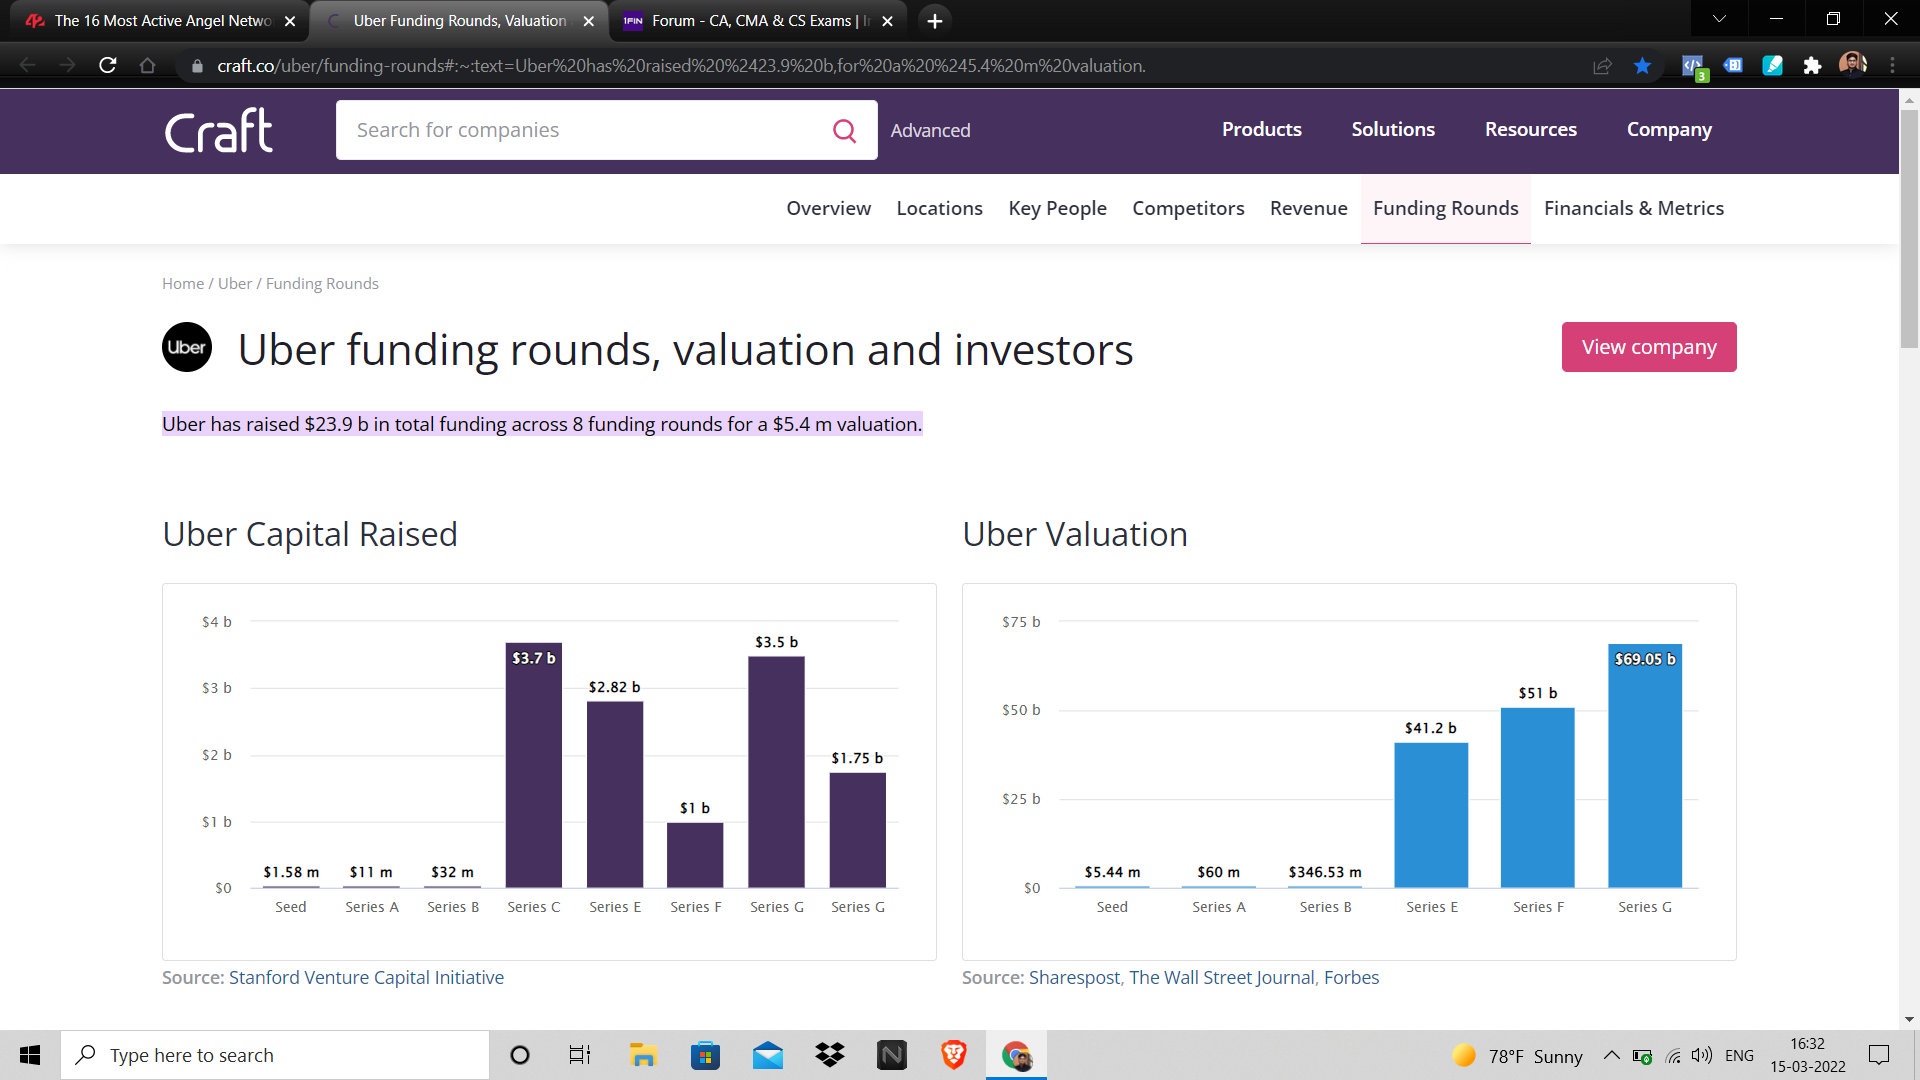Click the View company button
Screen dimensions: 1920x1080
tap(1648, 347)
